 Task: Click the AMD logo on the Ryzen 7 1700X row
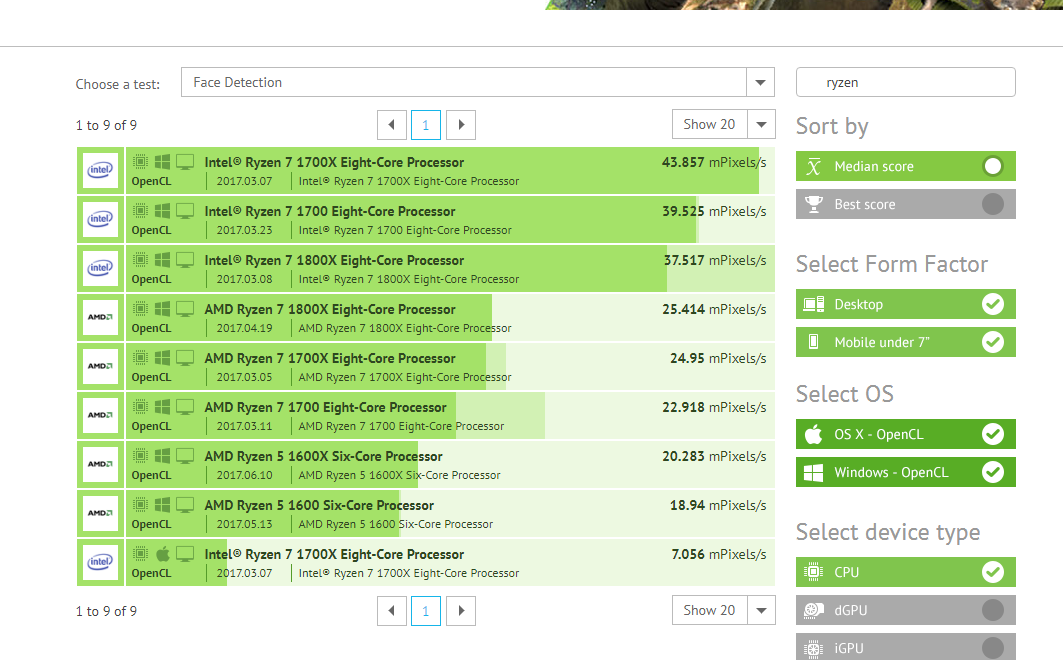click(100, 366)
